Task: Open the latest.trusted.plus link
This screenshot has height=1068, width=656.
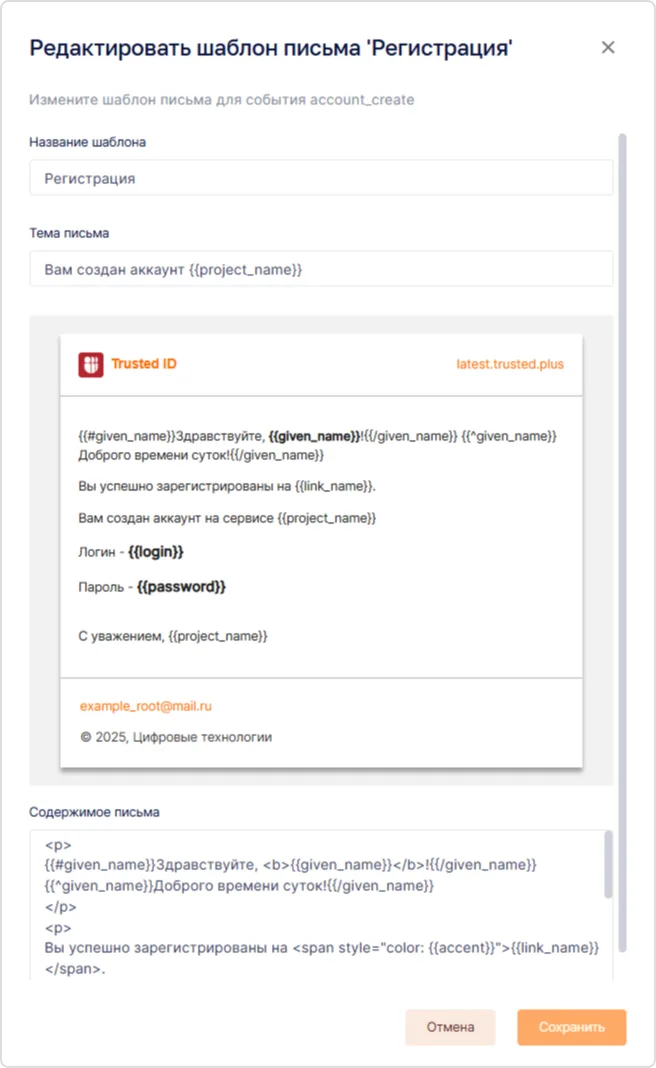Action: click(x=509, y=364)
